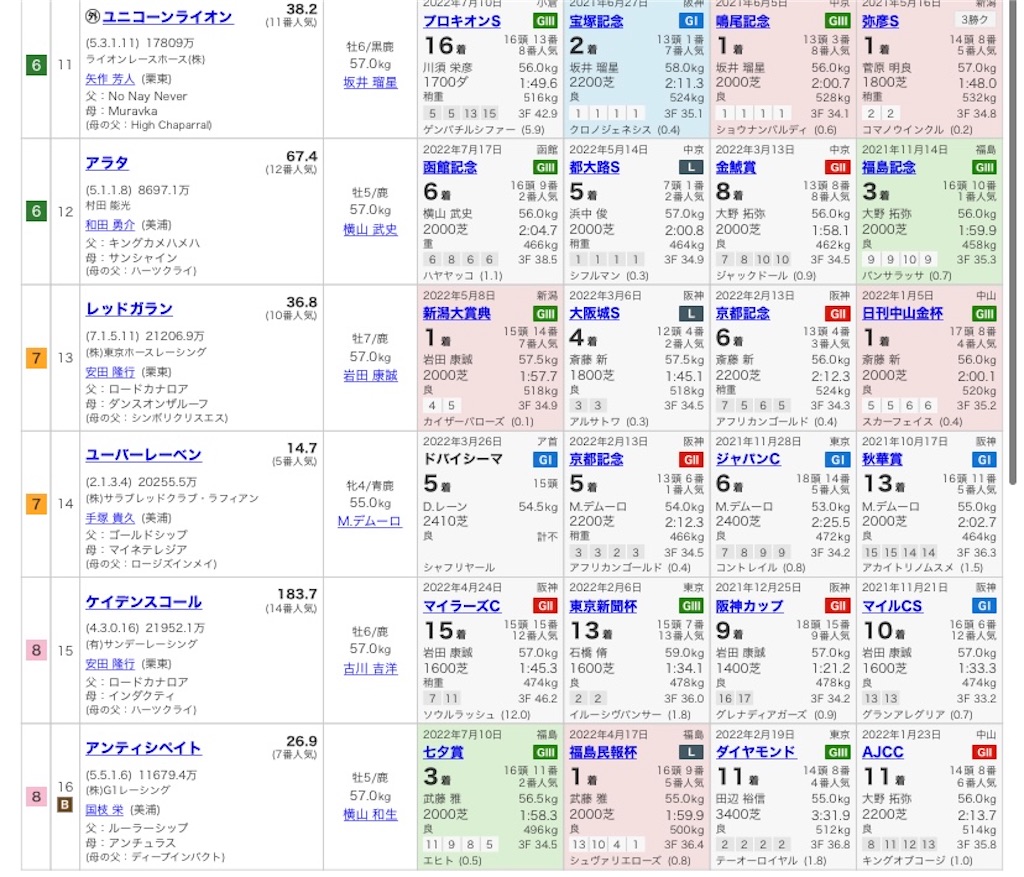Open the アンティシペイト horse link
The width and height of the screenshot is (1024, 877).
(x=144, y=748)
